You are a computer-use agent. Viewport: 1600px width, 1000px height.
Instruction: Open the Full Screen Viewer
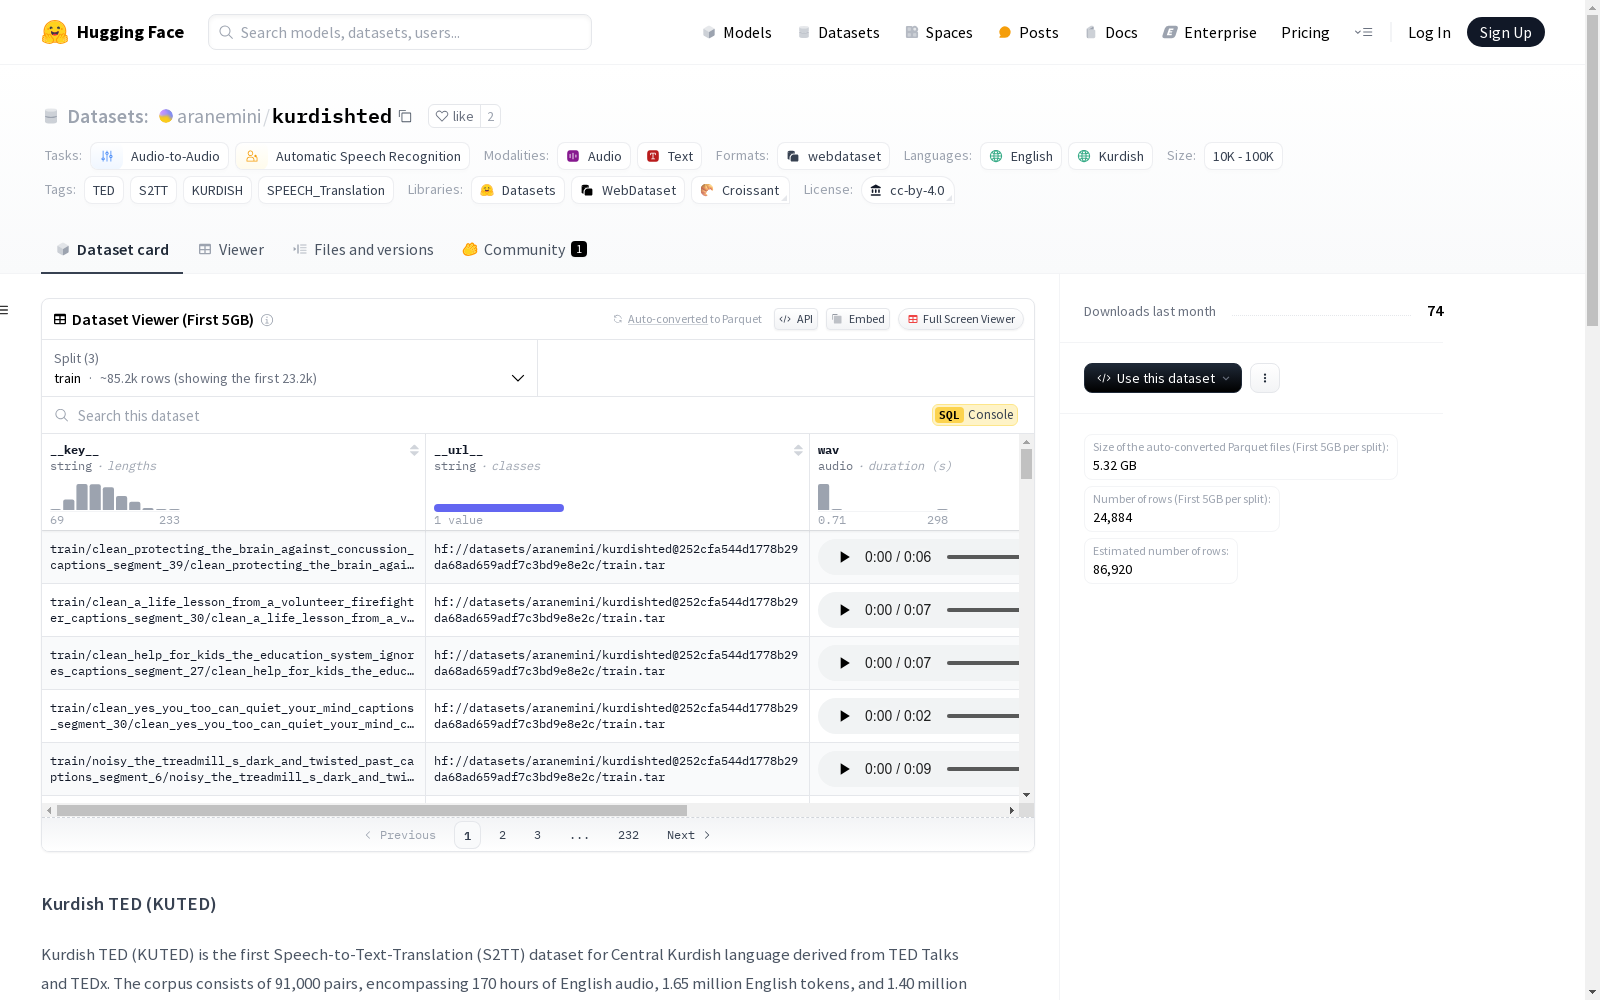pos(960,319)
